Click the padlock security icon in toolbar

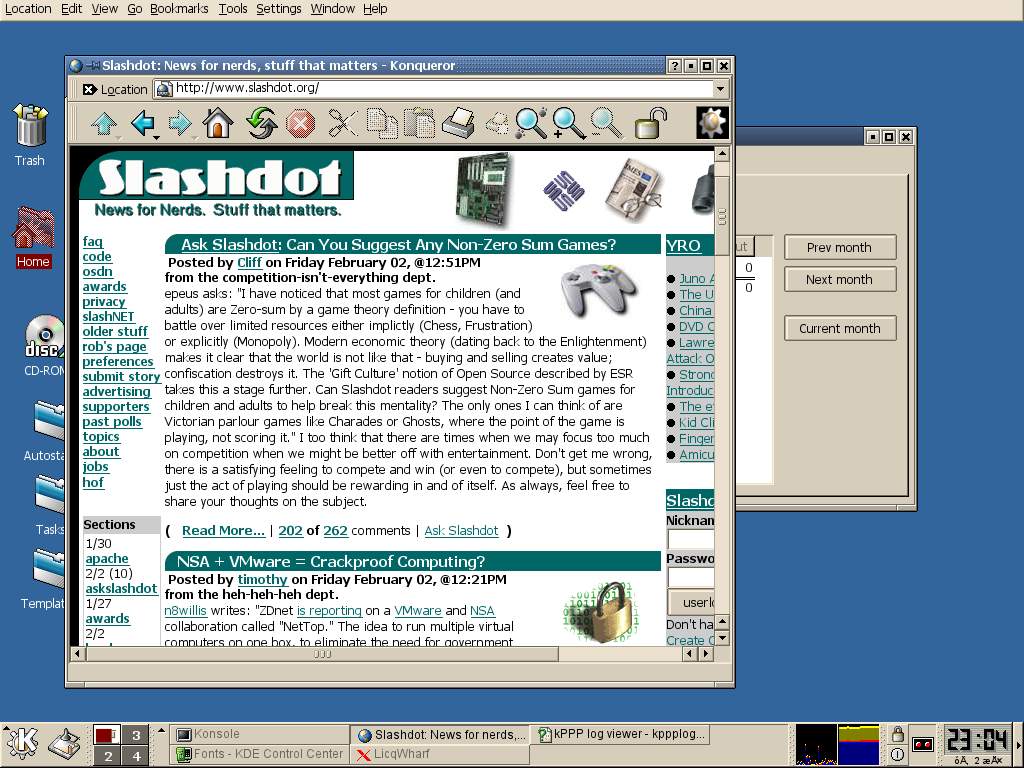click(650, 123)
